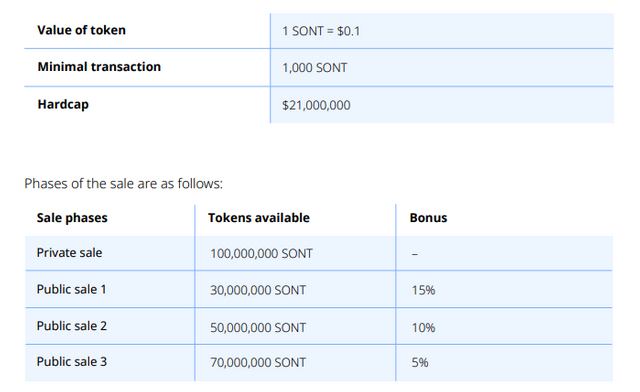Select the '10%' bonus cell

tap(423, 327)
